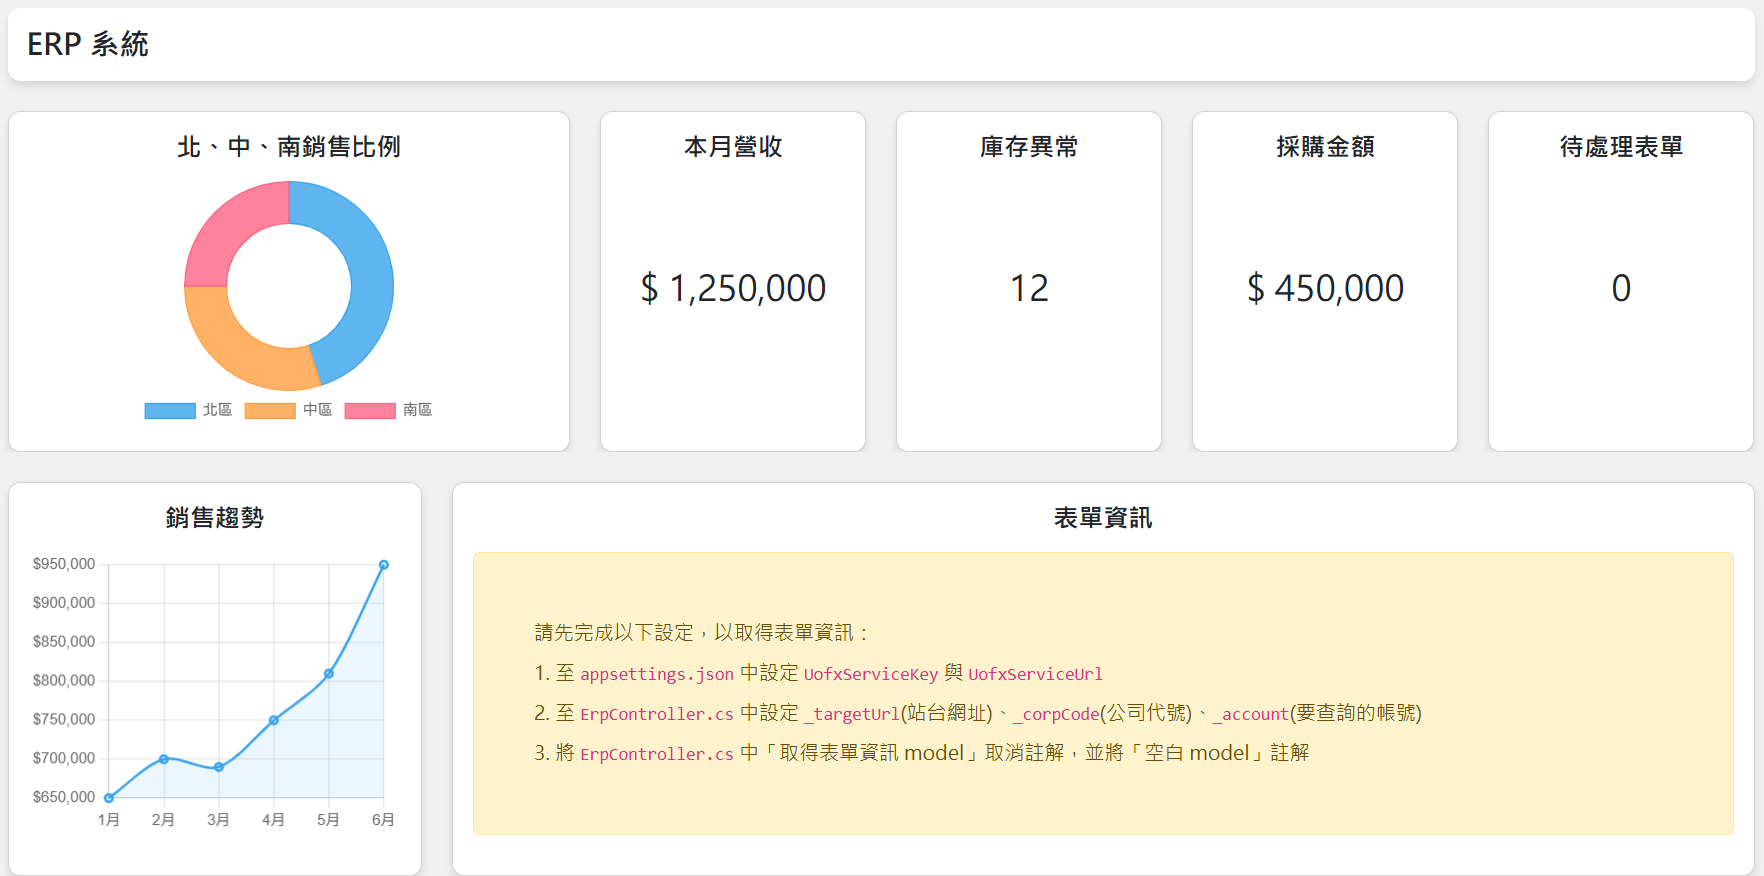Click the _corpCode code text
Screen dimensions: 1764x876
[x=1057, y=714]
